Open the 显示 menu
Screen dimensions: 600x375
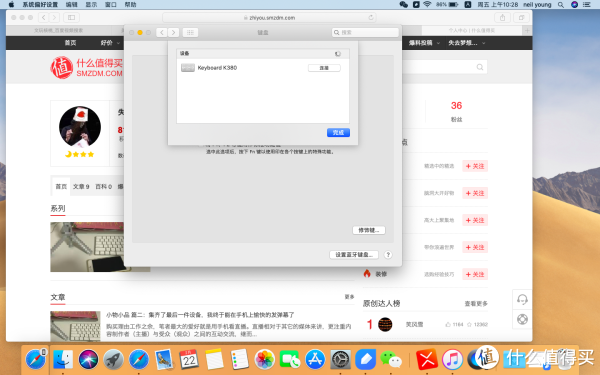(91, 5)
